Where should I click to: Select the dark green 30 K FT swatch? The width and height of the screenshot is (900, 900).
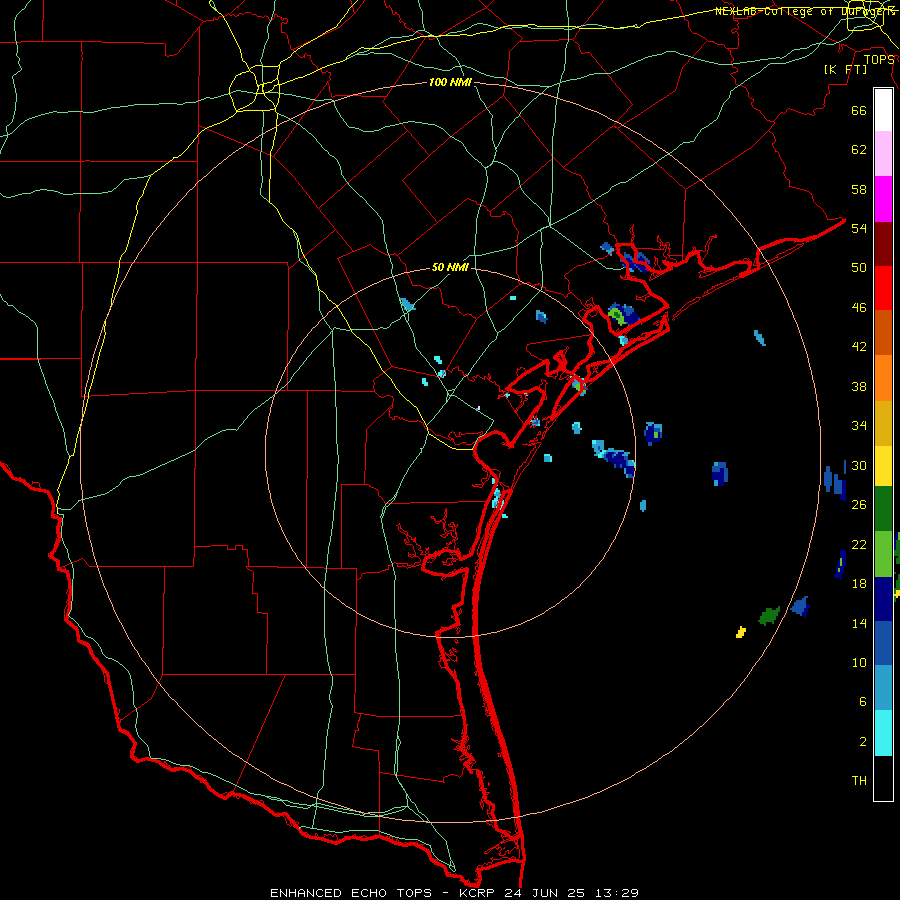click(x=883, y=509)
